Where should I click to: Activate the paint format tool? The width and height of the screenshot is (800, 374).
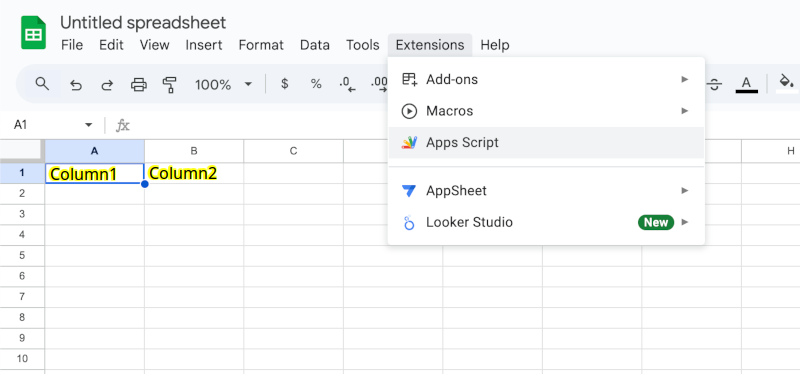click(x=169, y=85)
